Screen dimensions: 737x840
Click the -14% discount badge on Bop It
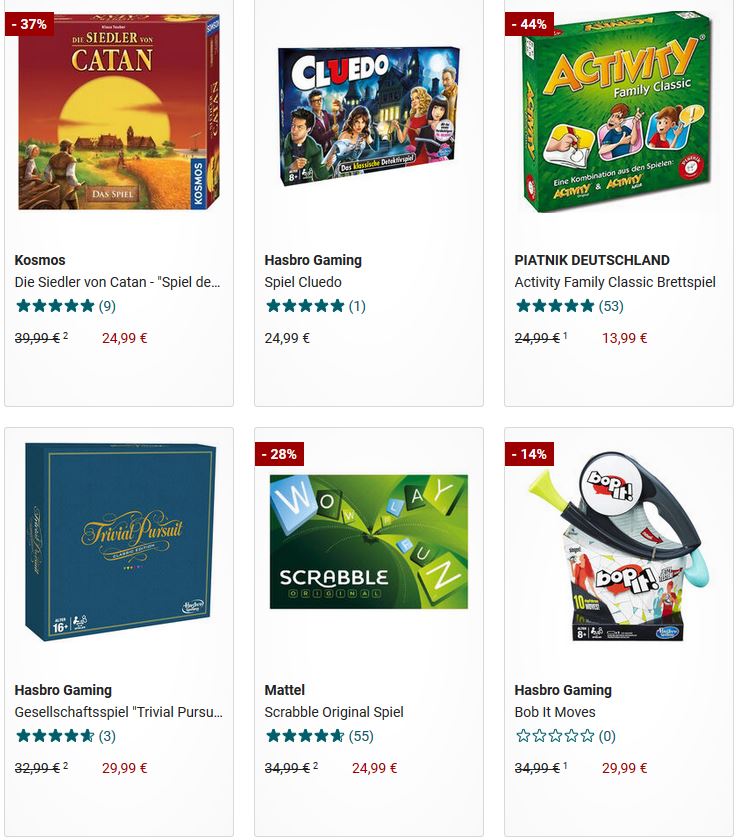click(529, 454)
